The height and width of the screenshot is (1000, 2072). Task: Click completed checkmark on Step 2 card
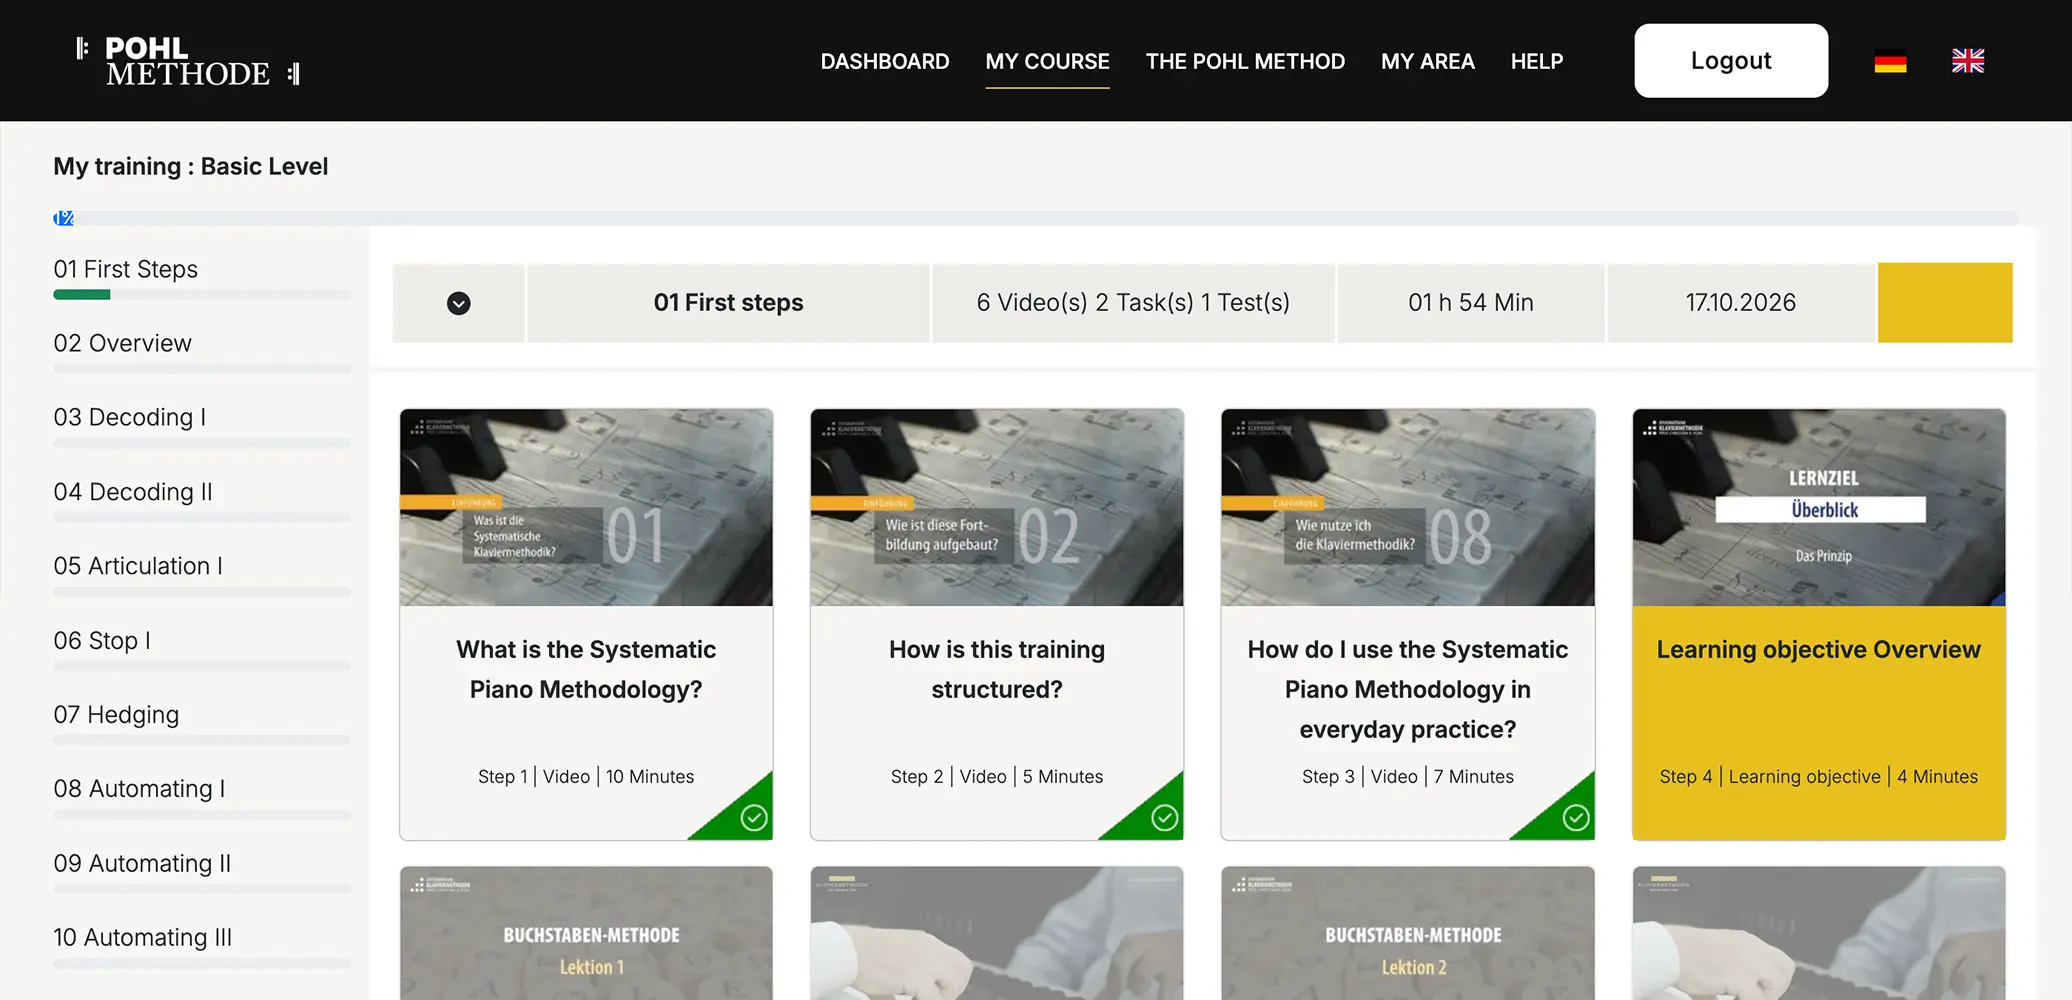(1164, 818)
